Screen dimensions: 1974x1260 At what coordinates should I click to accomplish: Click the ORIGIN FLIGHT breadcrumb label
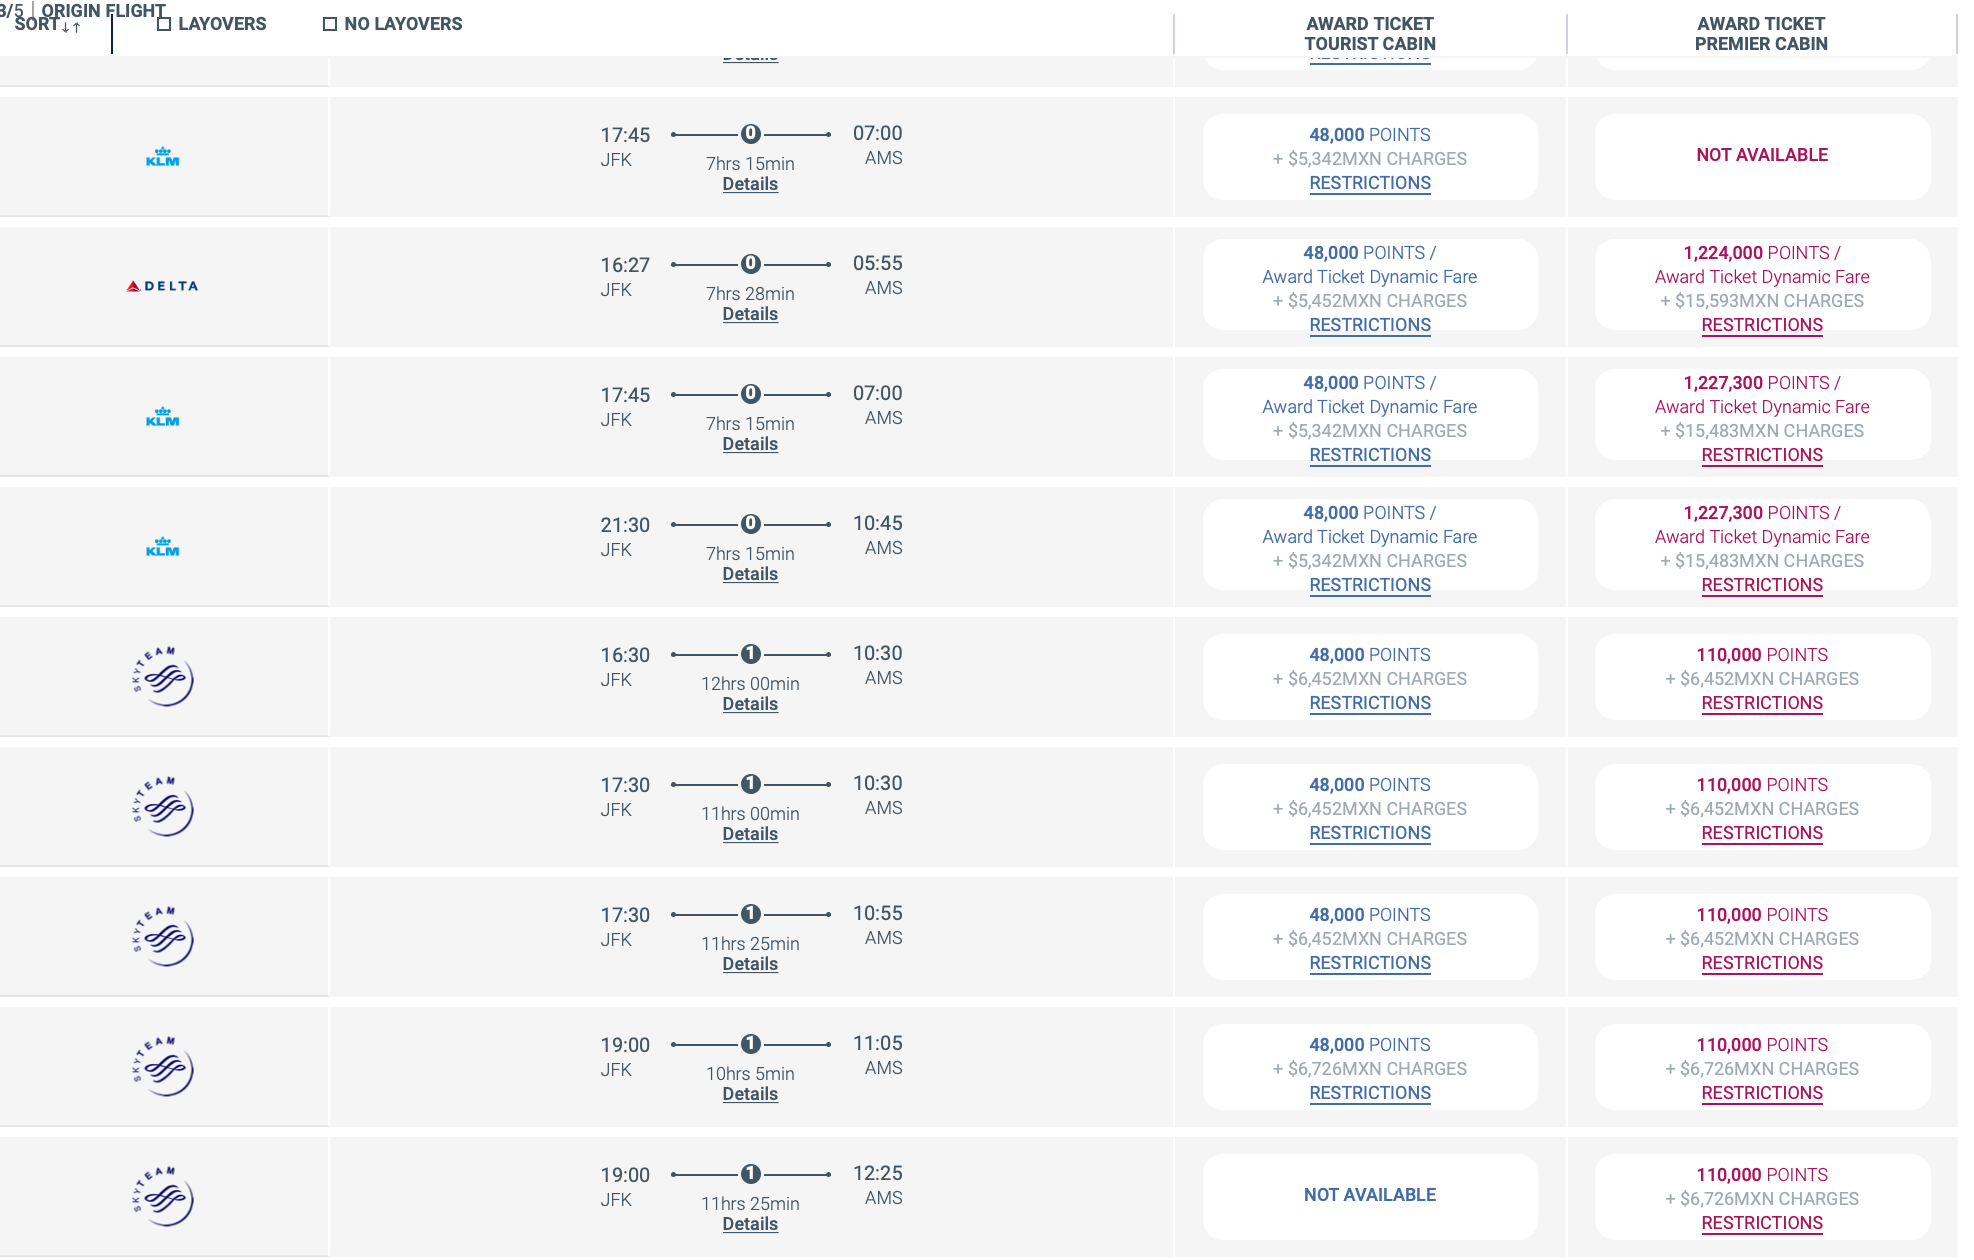(x=105, y=10)
